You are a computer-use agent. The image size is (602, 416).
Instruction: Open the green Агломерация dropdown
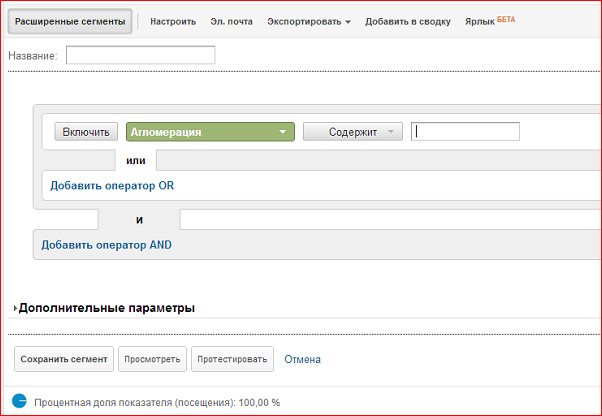pyautogui.click(x=209, y=132)
